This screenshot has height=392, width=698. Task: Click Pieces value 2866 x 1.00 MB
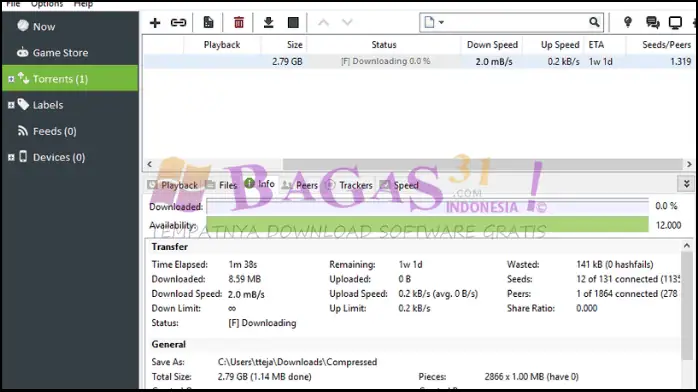(532, 377)
